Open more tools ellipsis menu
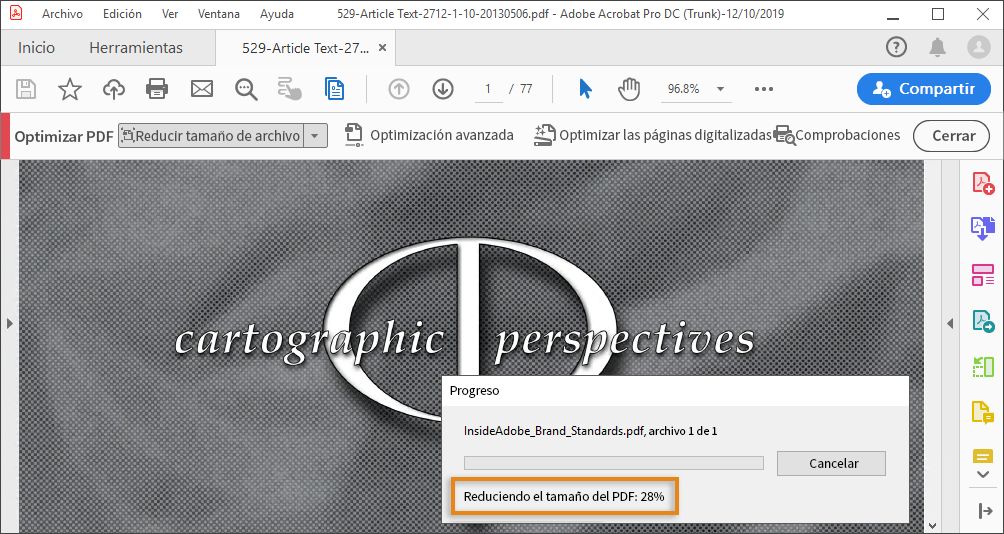The image size is (1004, 534). [x=764, y=89]
